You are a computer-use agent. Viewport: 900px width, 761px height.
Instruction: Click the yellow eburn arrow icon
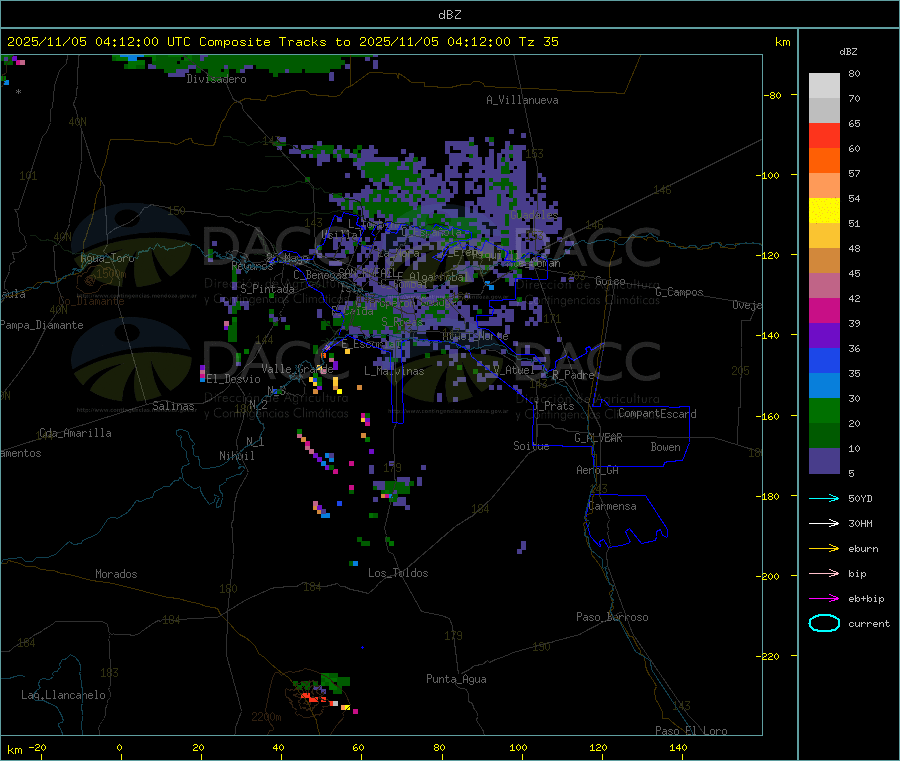point(824,548)
